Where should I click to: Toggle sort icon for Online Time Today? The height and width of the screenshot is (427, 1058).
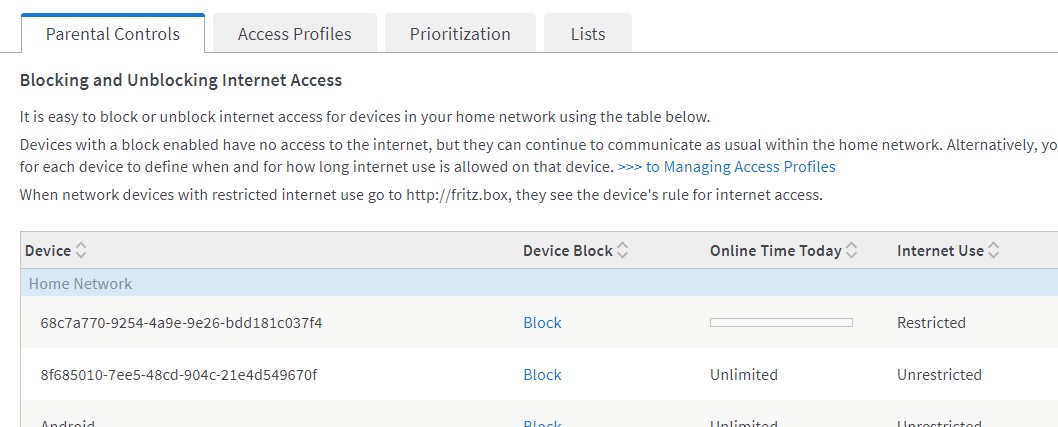[852, 251]
